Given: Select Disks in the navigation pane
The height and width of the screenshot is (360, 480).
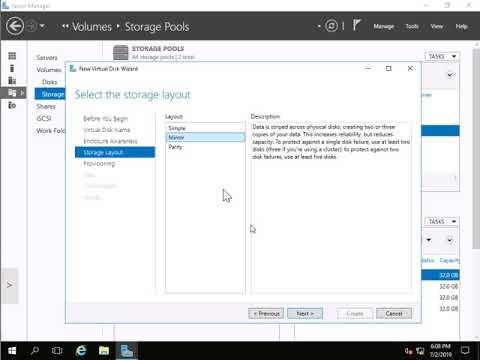Looking at the screenshot, I should pos(49,82).
